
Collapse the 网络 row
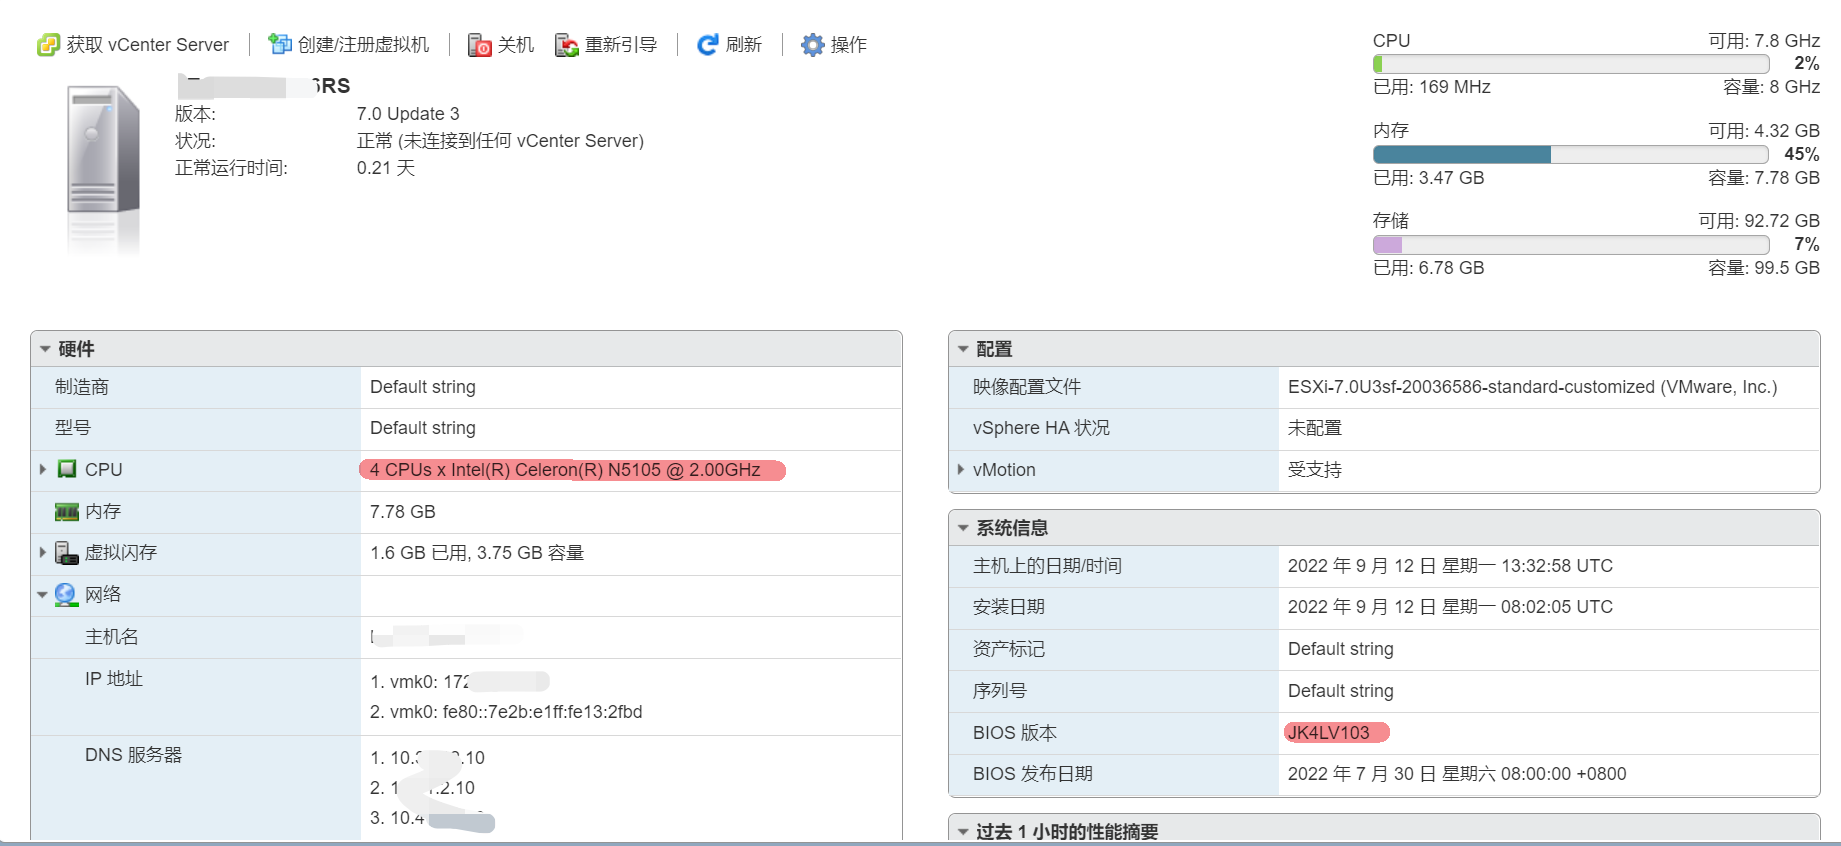tap(43, 595)
